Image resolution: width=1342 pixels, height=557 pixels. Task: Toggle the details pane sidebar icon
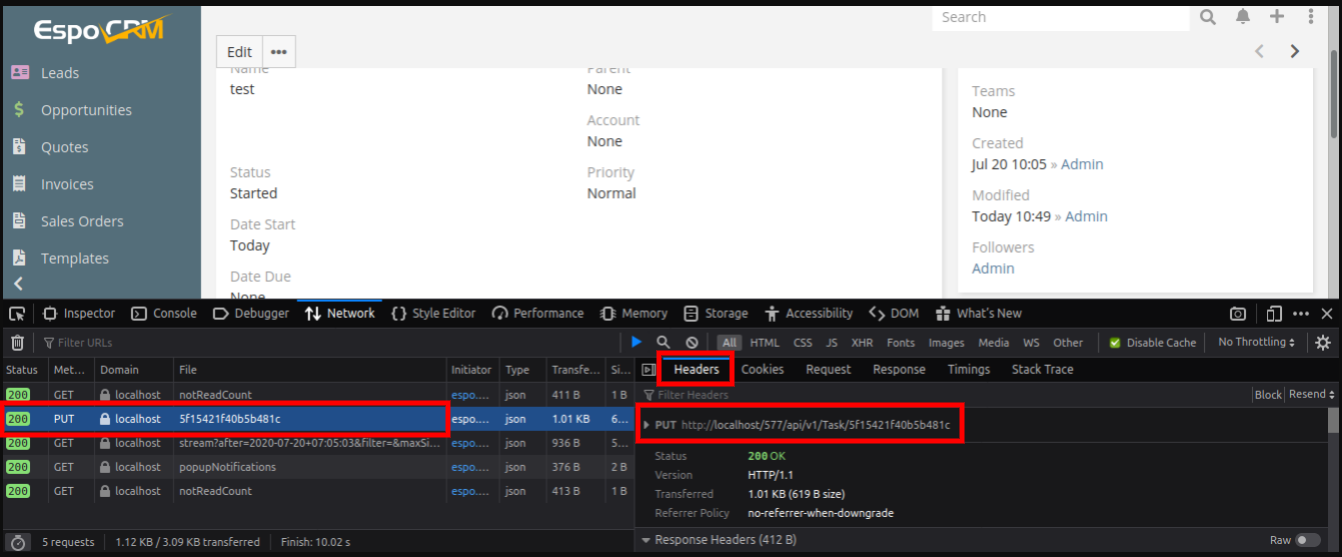click(x=648, y=370)
